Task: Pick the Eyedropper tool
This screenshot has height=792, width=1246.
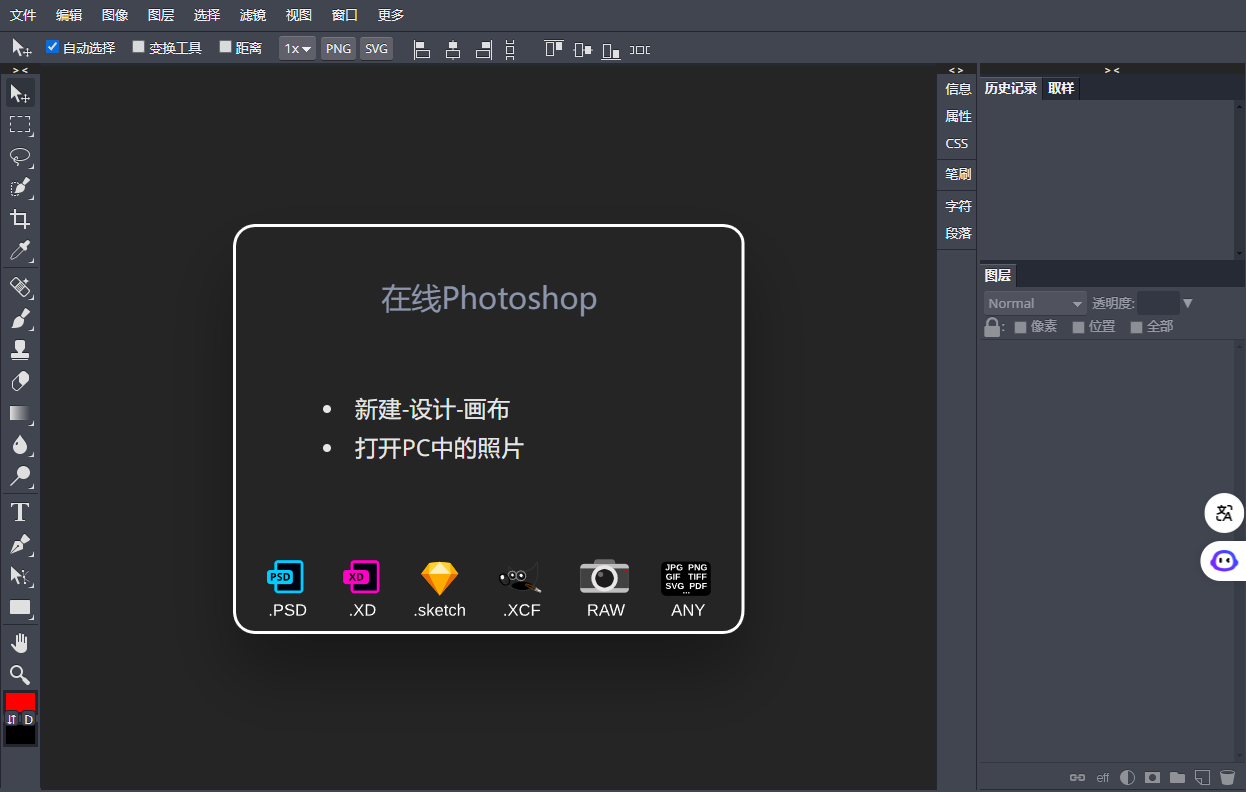Action: (20, 250)
